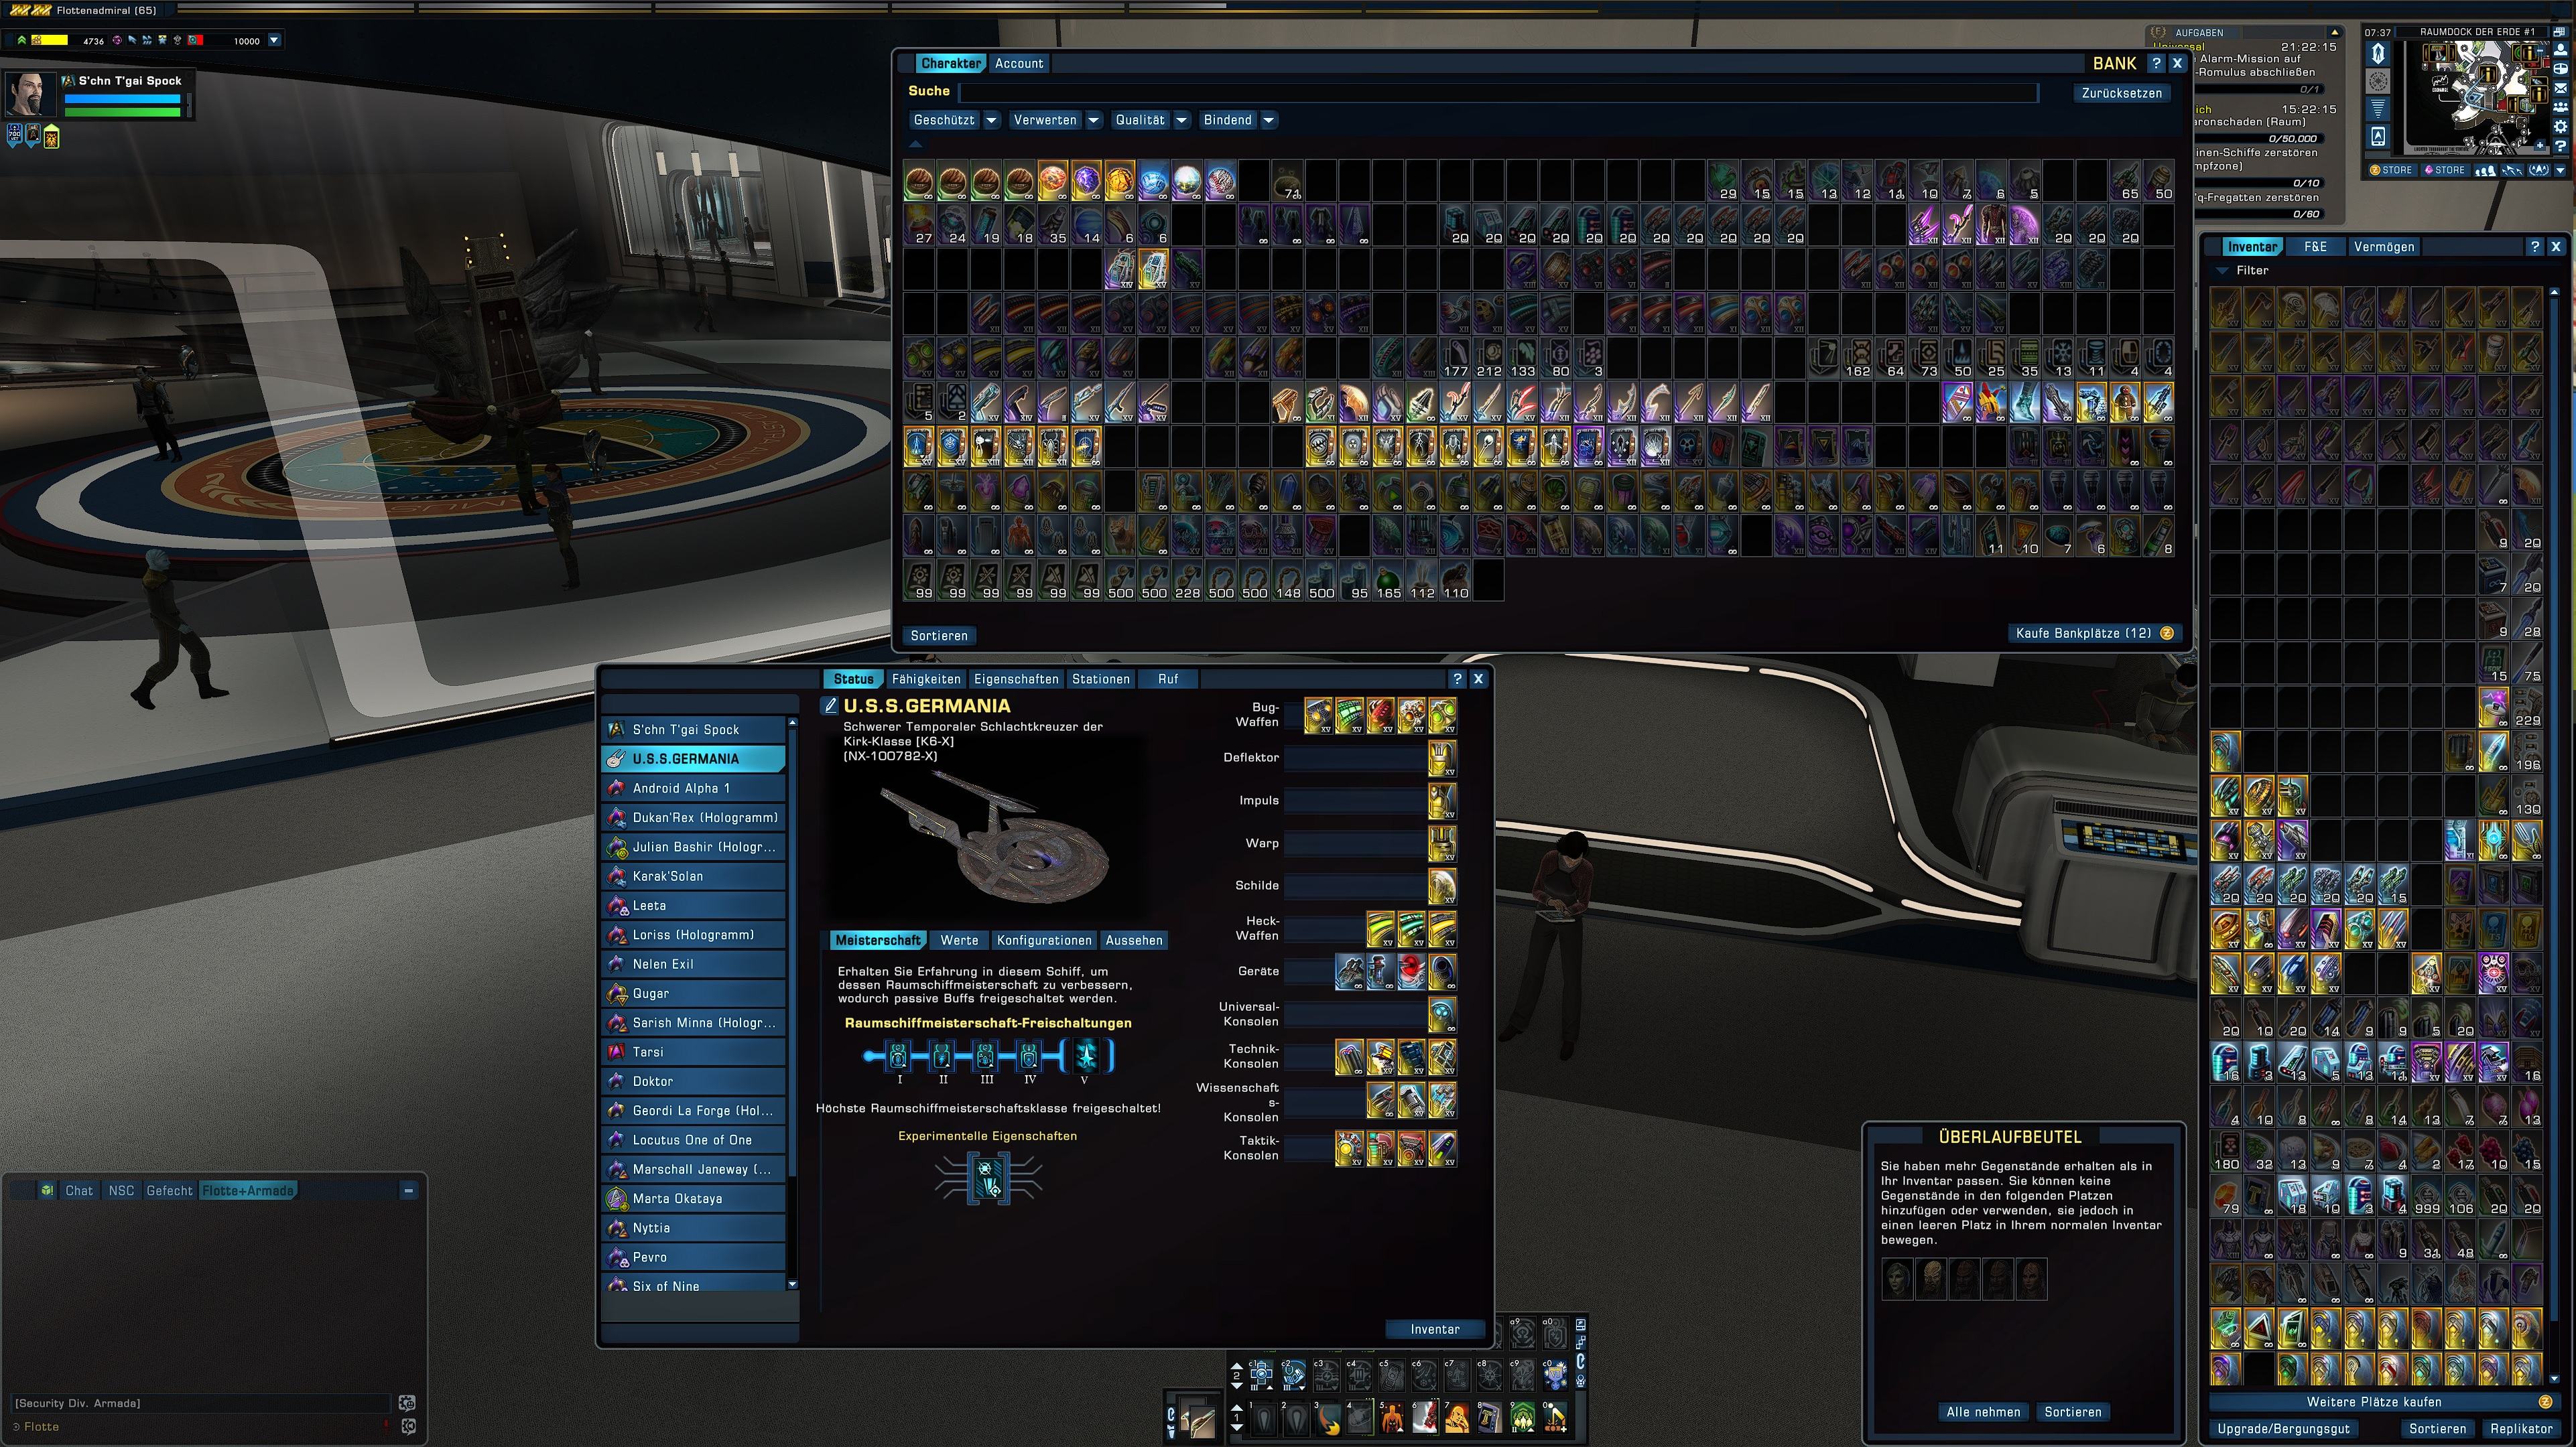Open the mail envelope icon by the minimap
This screenshot has height=1447, width=2576.
[x=2561, y=89]
